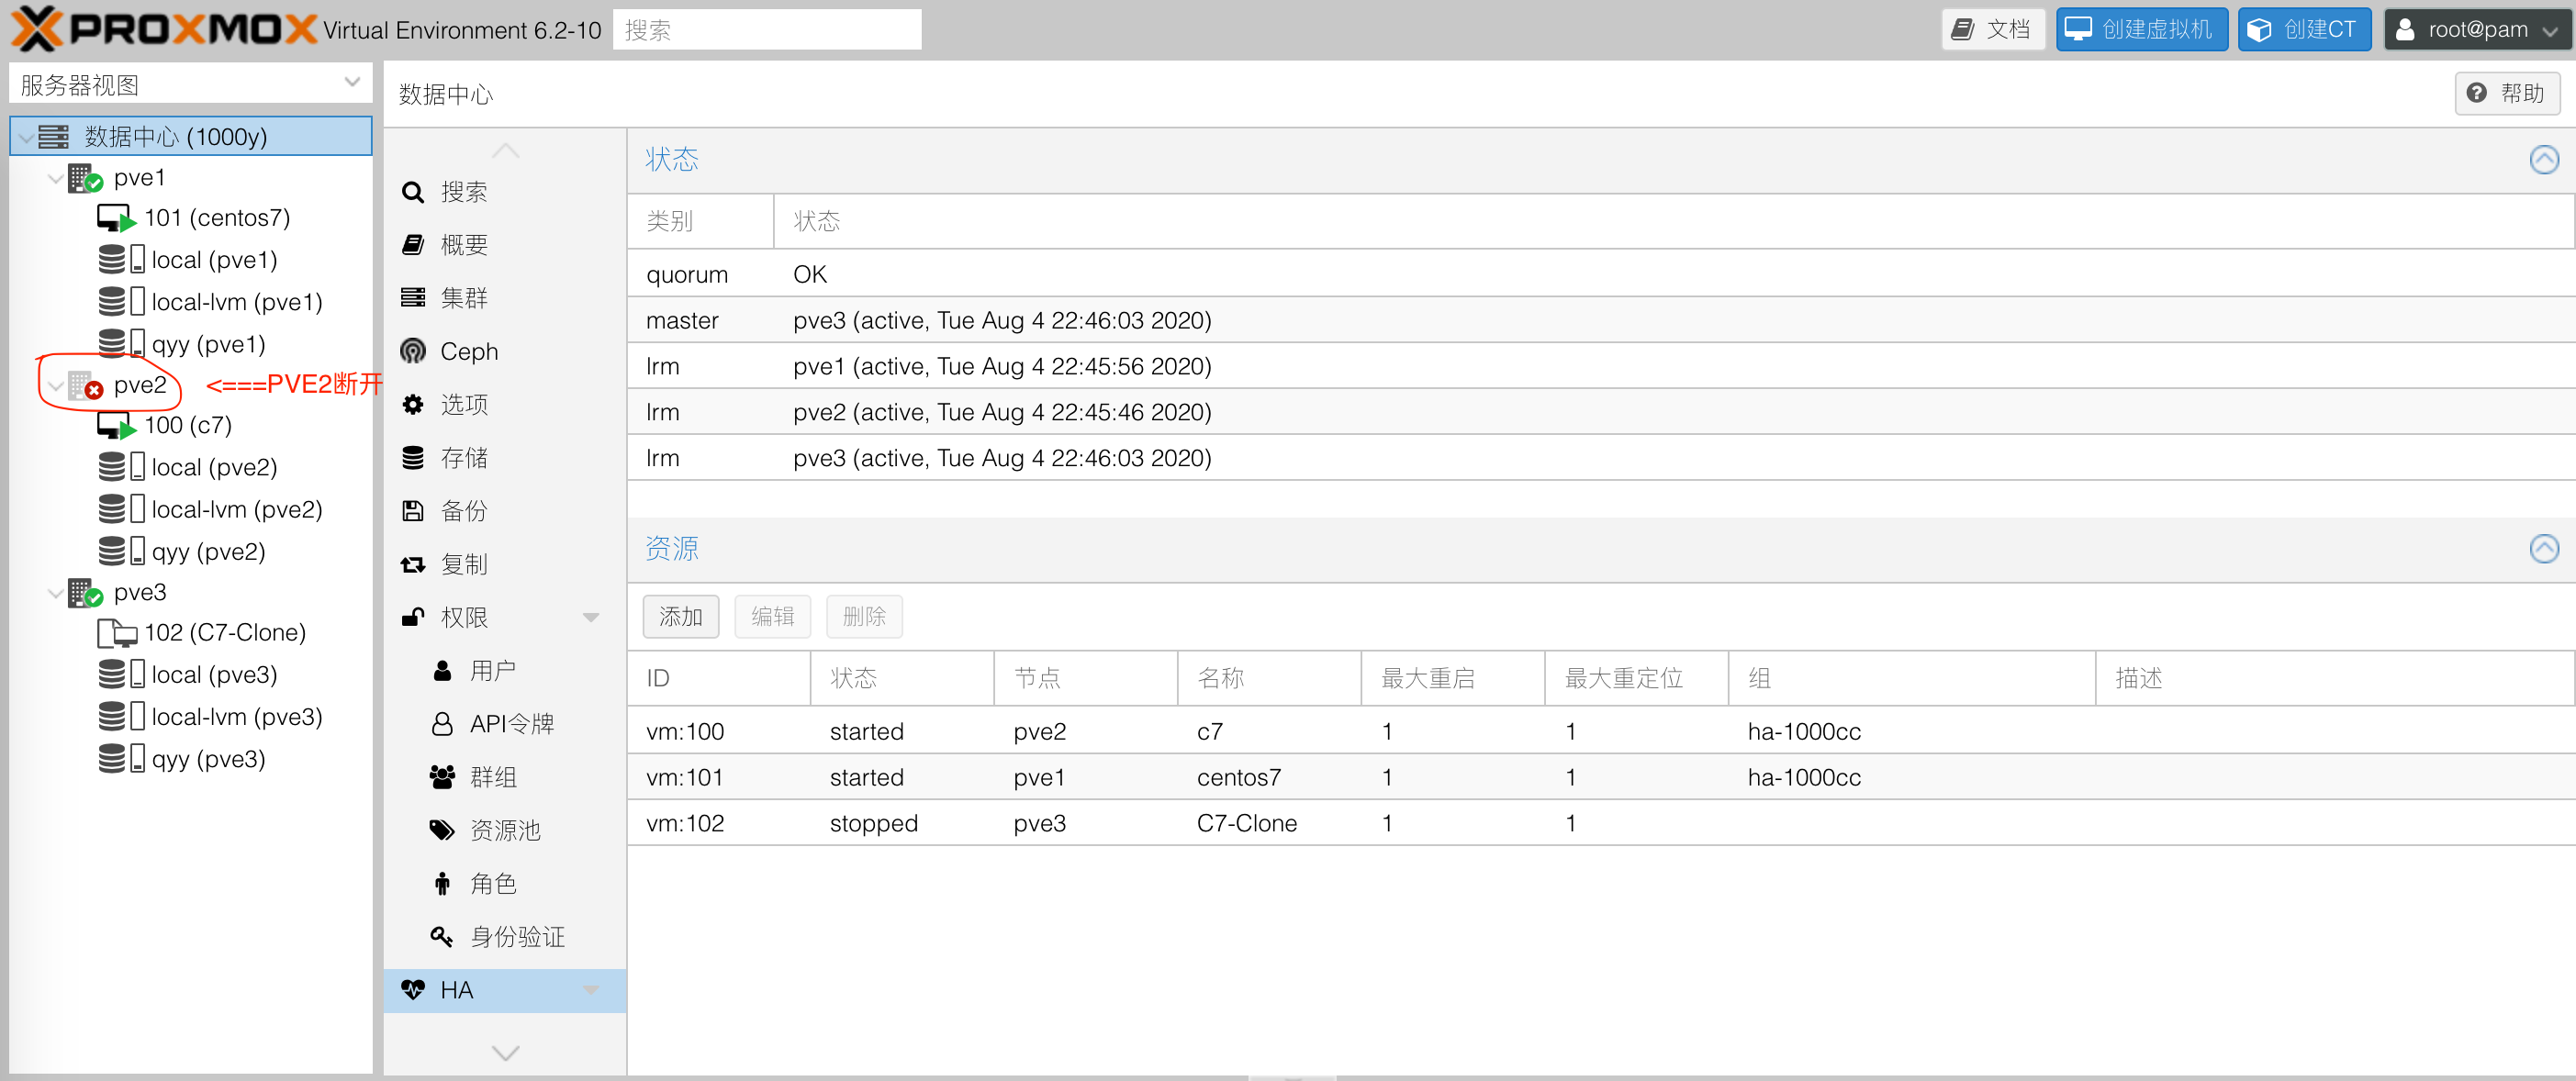The image size is (2576, 1081).
Task: Click the magnifier icon beside 搜索 menu
Action: pos(412,192)
